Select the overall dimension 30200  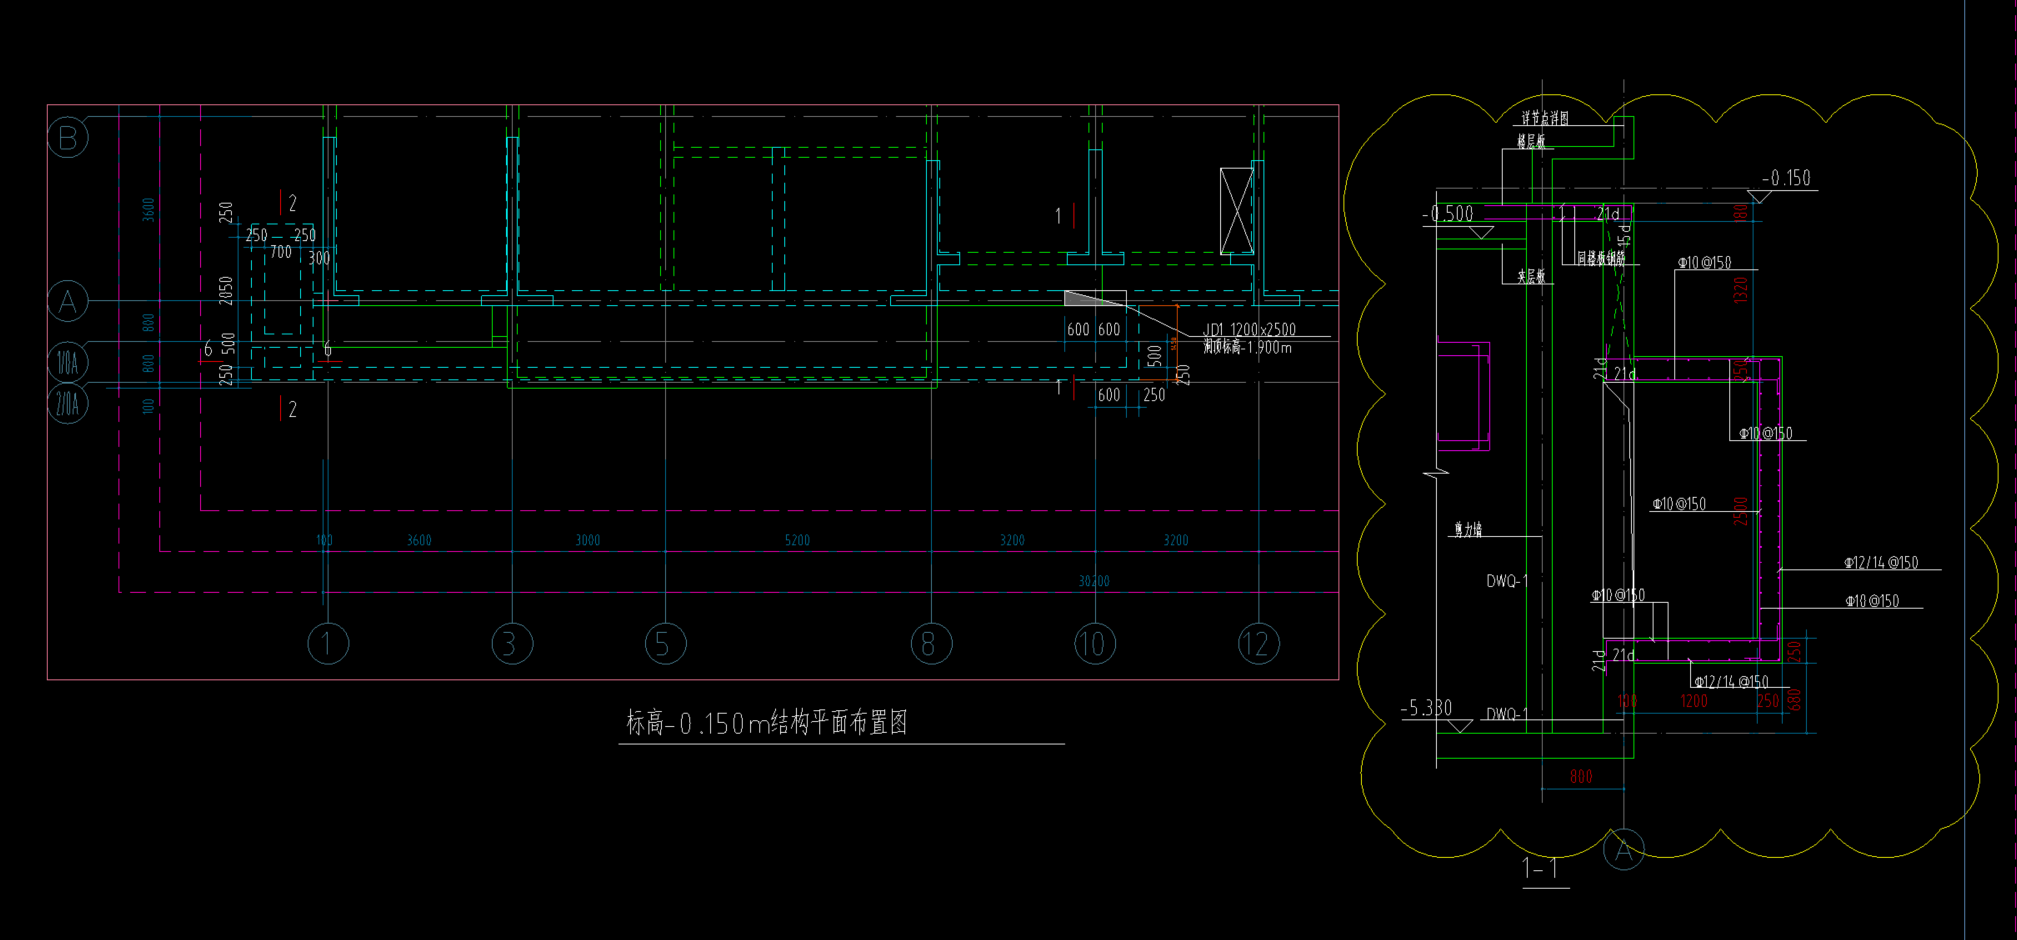coord(1094,581)
